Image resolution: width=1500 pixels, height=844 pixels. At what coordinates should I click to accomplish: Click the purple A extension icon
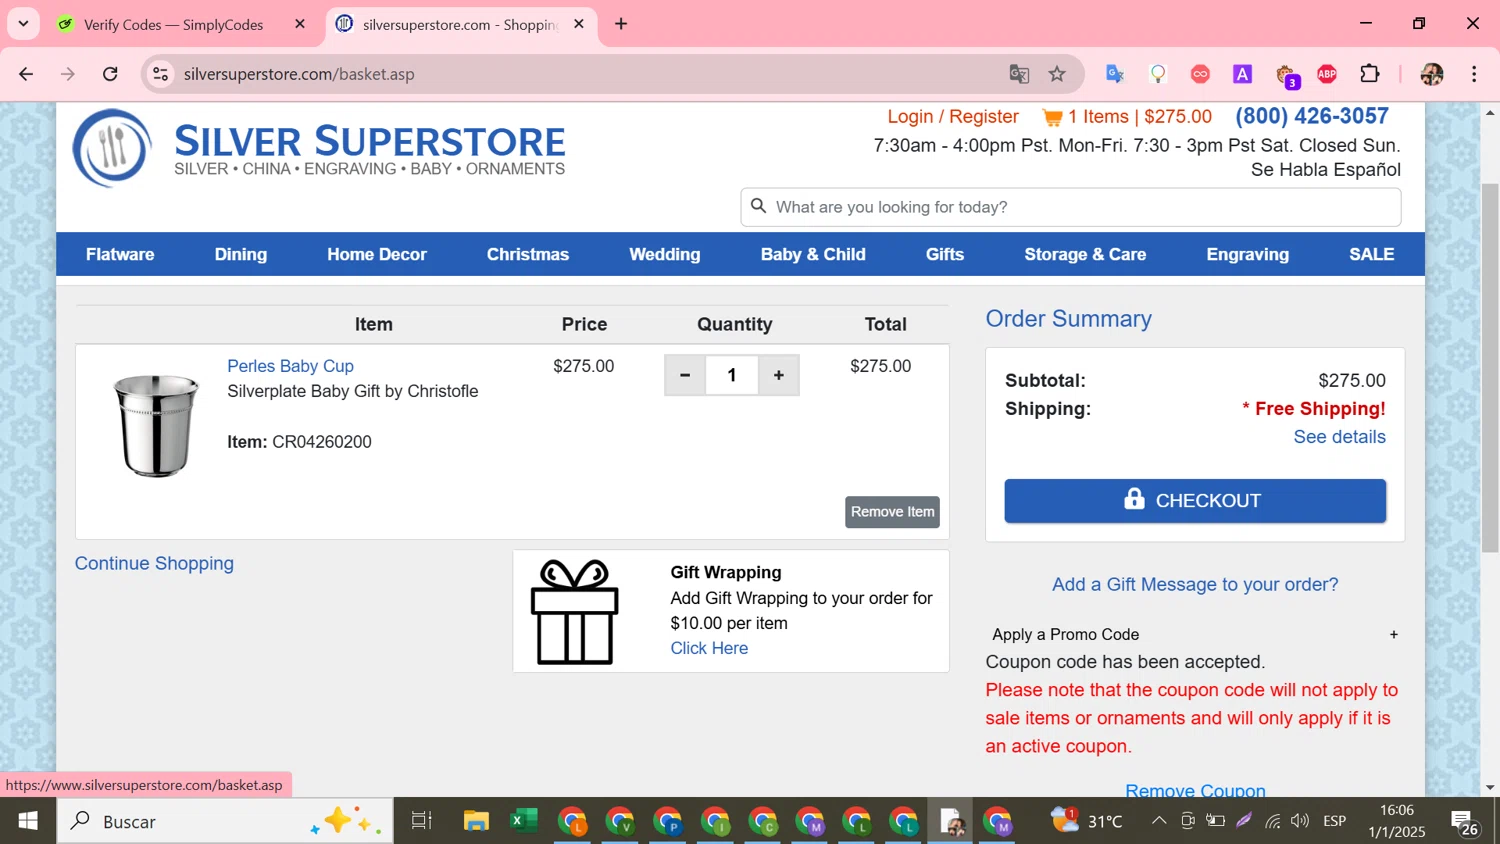(1242, 74)
